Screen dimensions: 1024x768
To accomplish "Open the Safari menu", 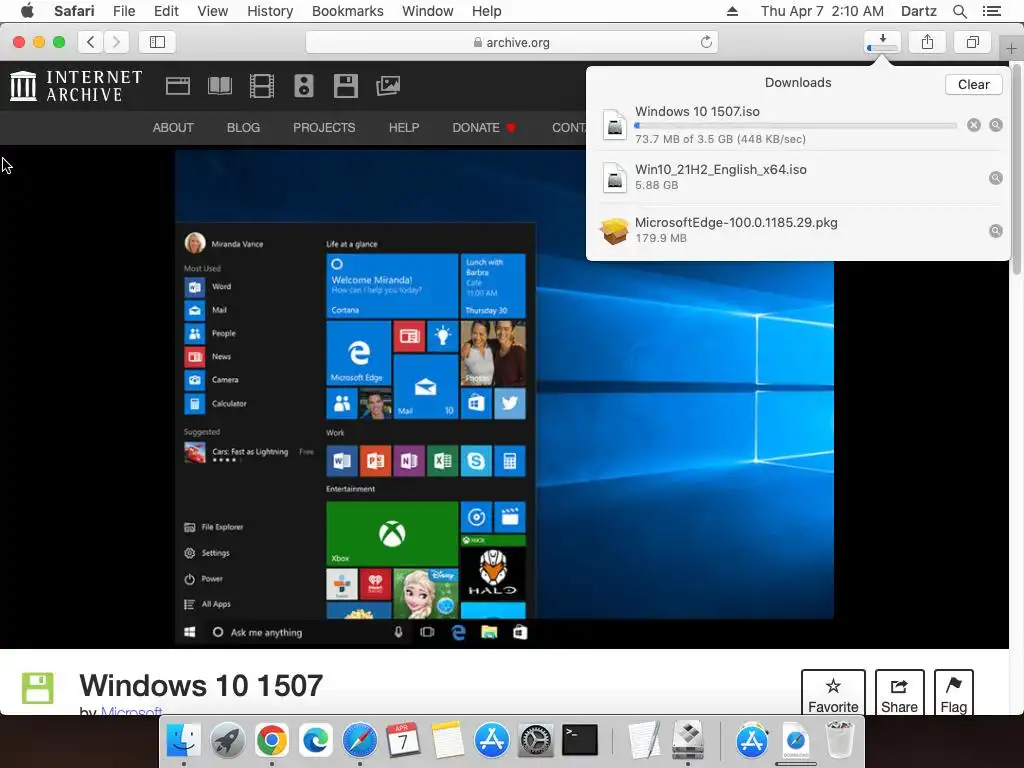I will (x=74, y=11).
